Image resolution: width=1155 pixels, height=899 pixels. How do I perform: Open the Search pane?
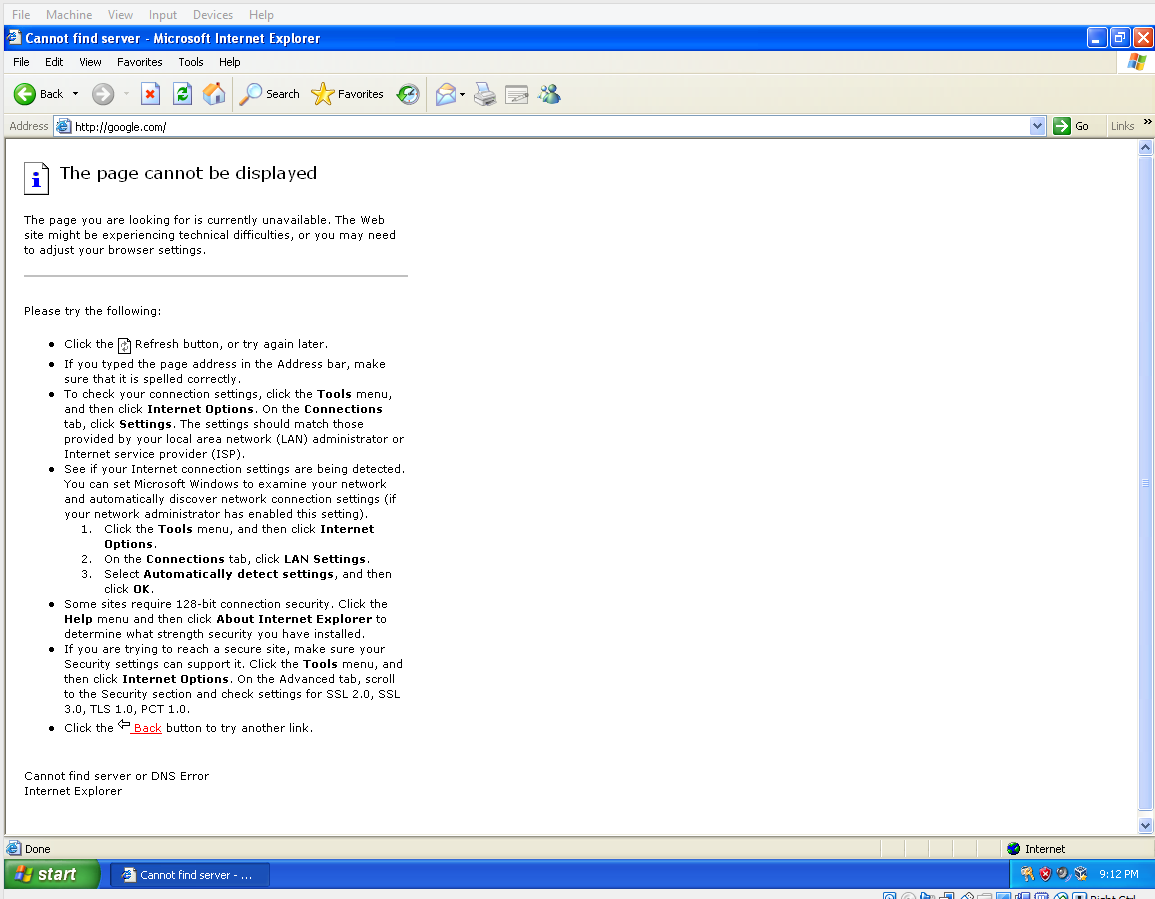270,94
